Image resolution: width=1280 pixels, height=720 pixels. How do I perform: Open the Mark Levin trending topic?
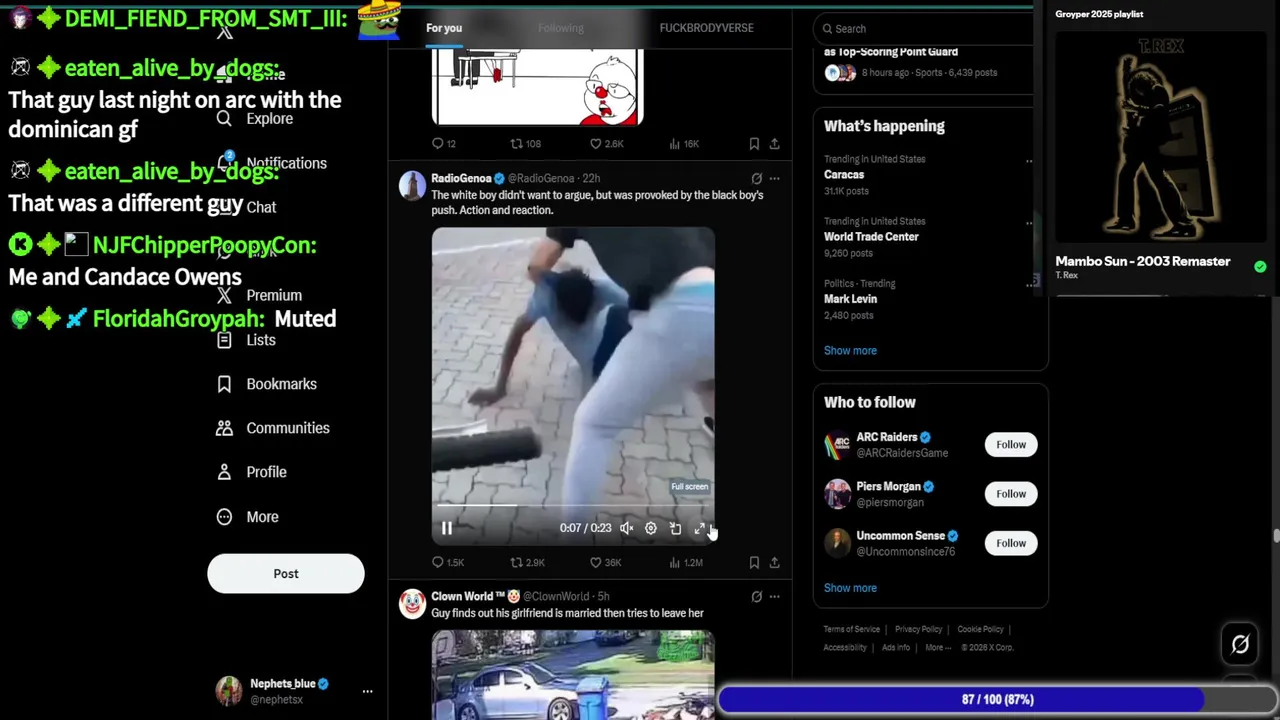pos(850,299)
